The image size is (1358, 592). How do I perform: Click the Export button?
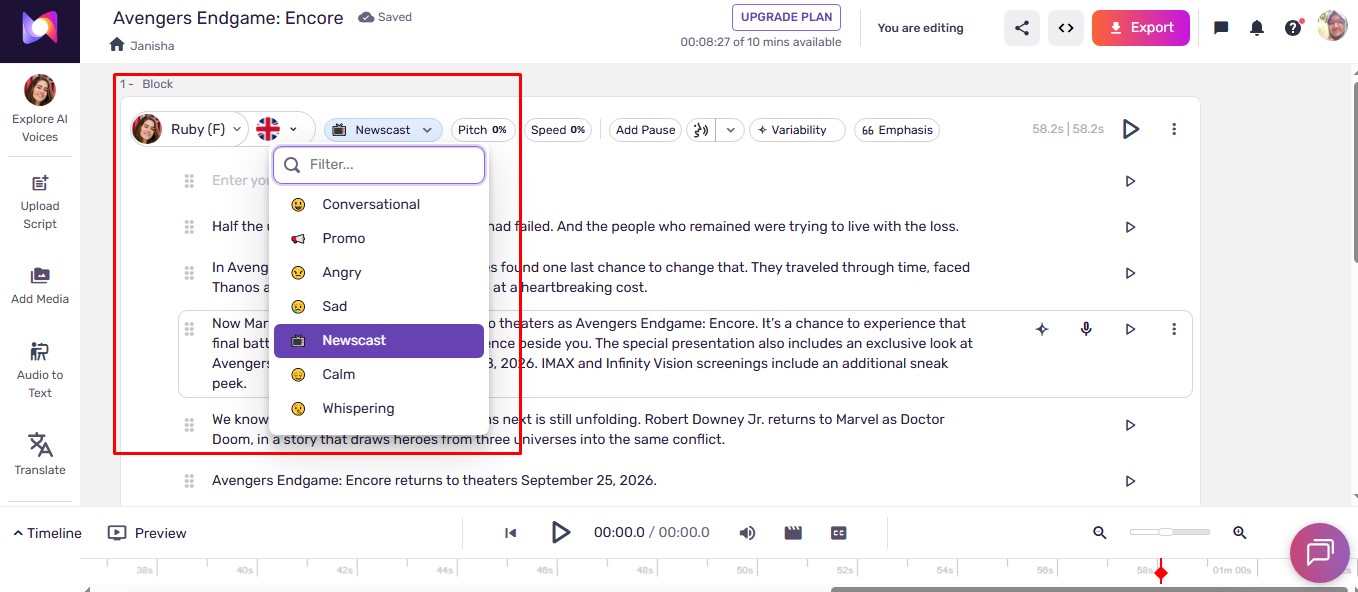[x=1141, y=28]
